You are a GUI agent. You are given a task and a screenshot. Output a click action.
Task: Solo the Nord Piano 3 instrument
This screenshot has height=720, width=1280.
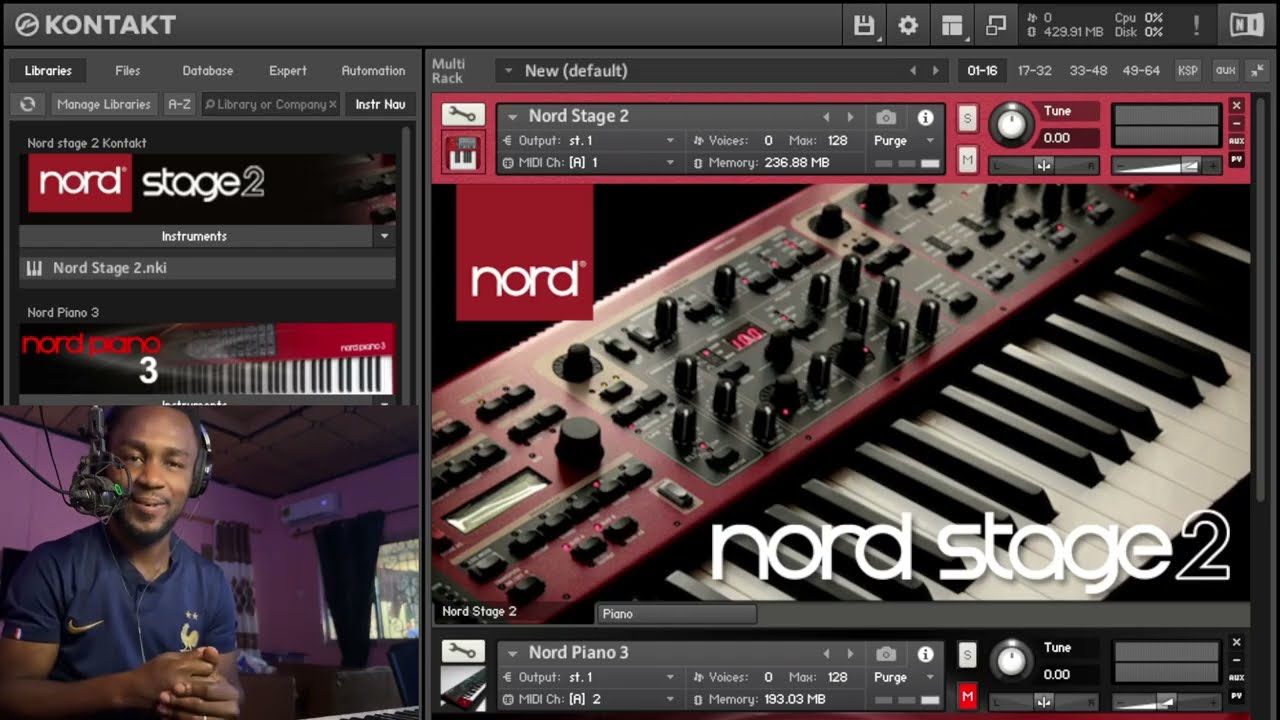point(967,655)
